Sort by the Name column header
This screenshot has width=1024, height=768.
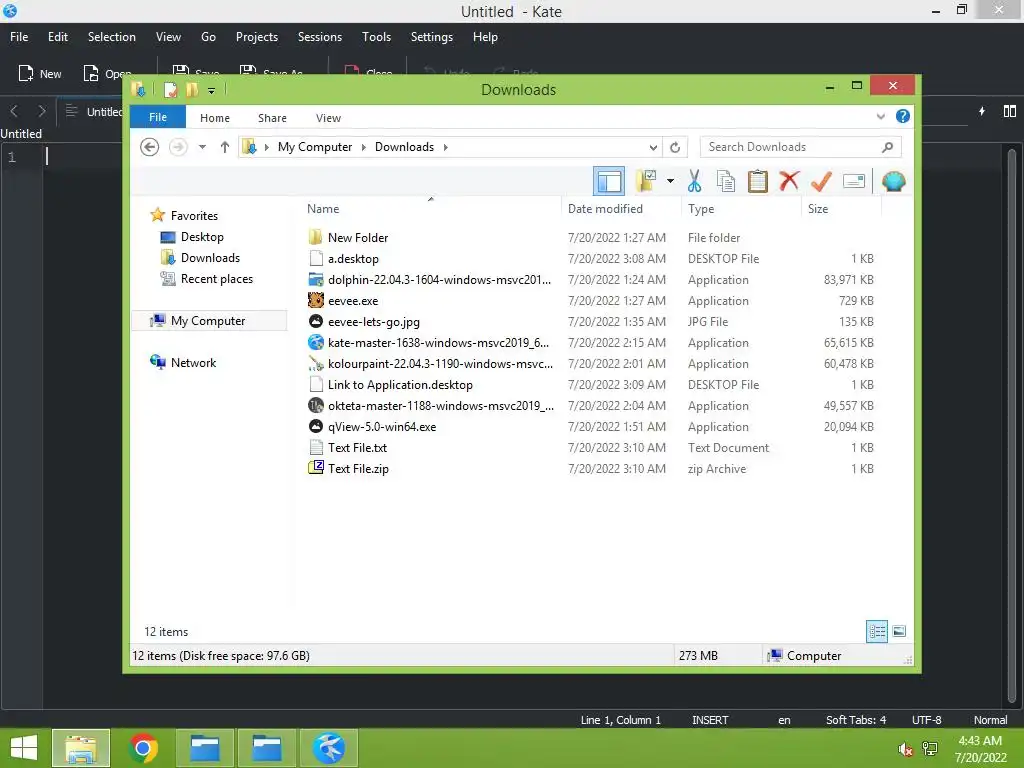coord(431,208)
